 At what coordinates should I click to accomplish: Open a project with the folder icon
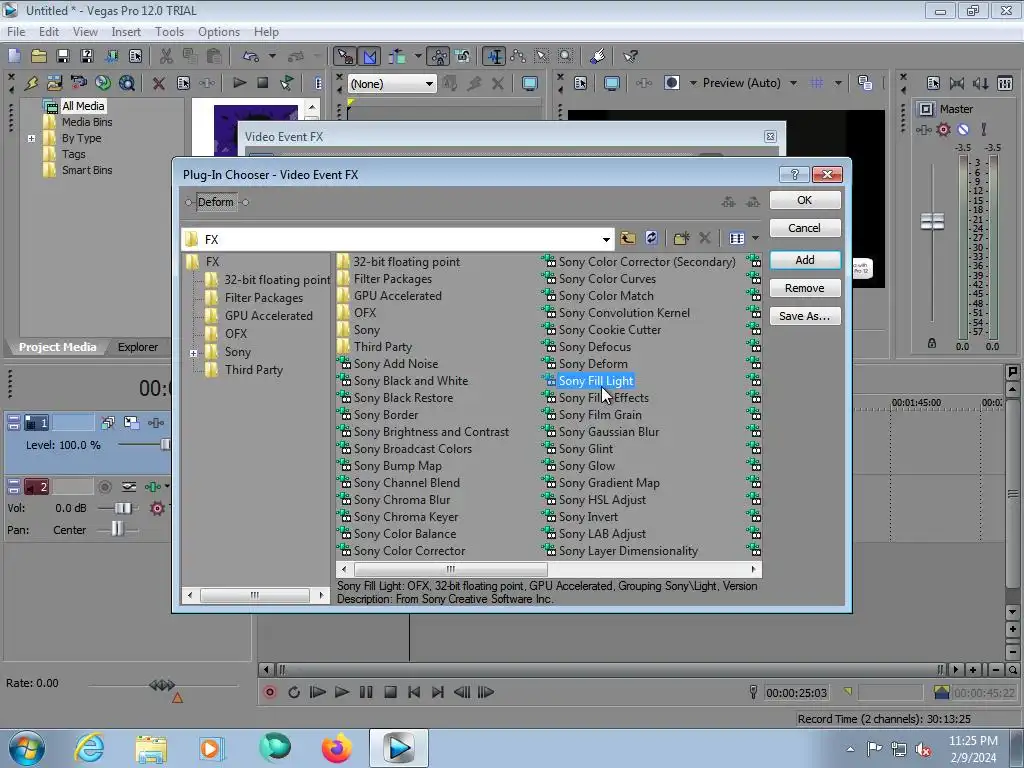click(39, 56)
